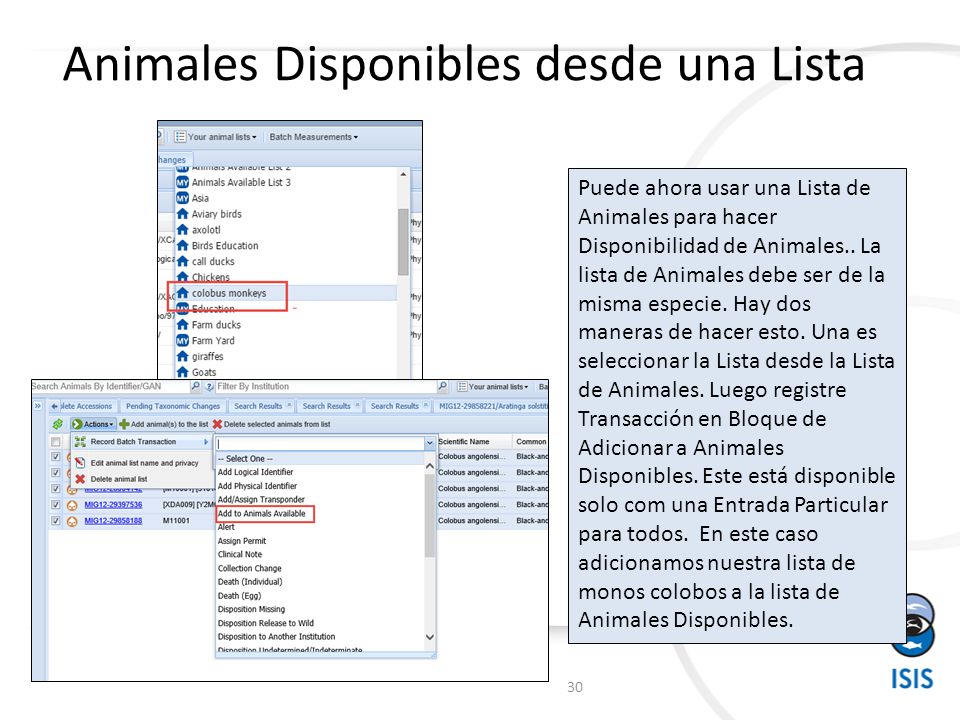Open animal record link MIG12-29397536
This screenshot has height=720, width=960.
(113, 505)
